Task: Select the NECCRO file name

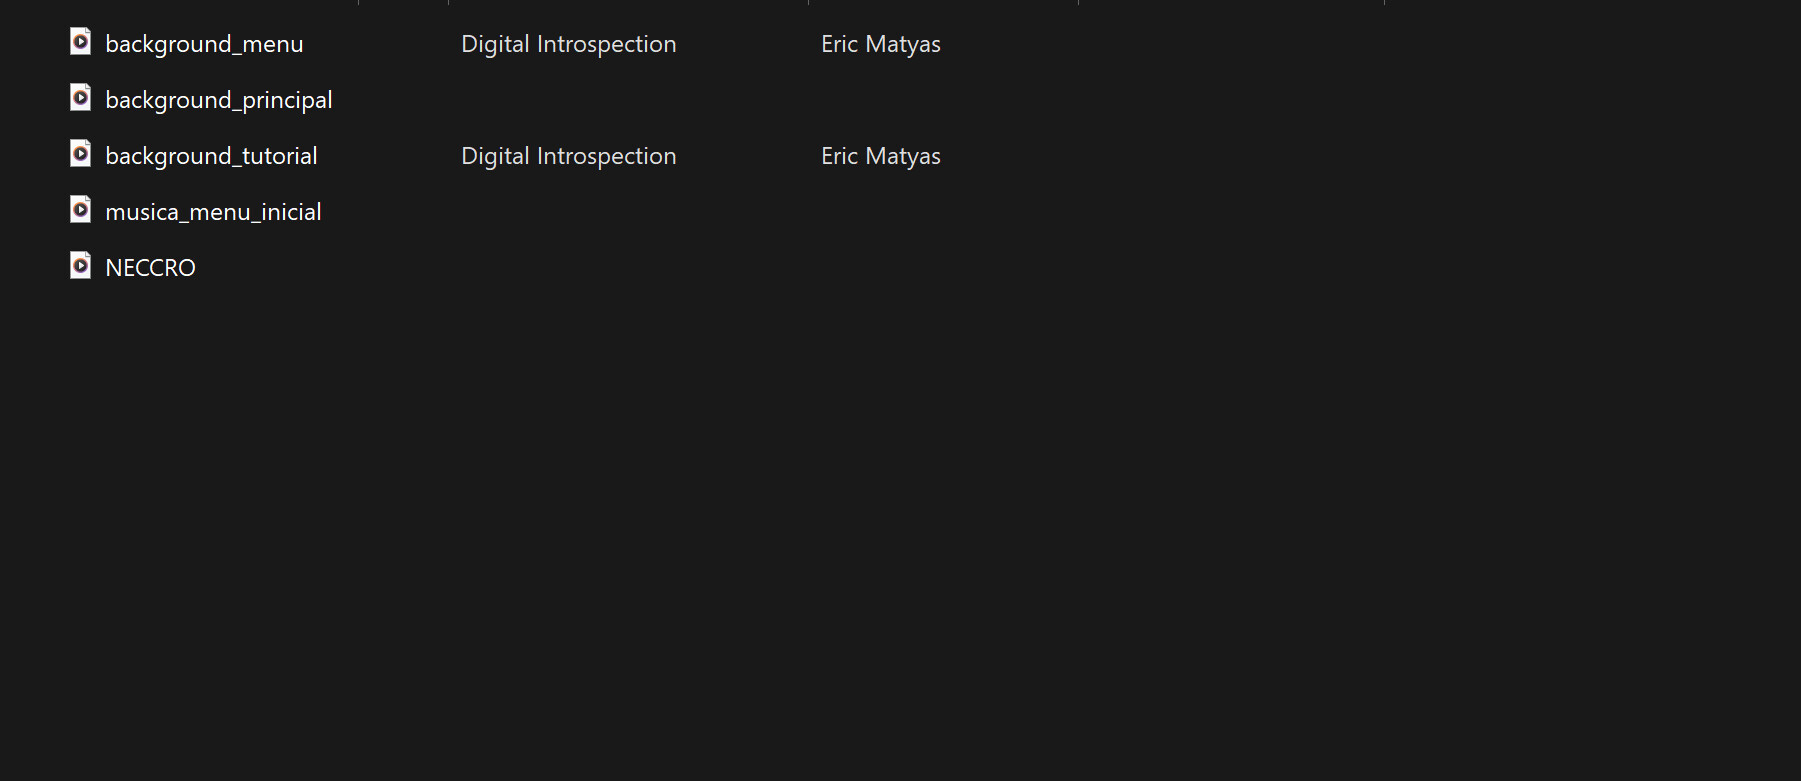Action: tap(150, 268)
